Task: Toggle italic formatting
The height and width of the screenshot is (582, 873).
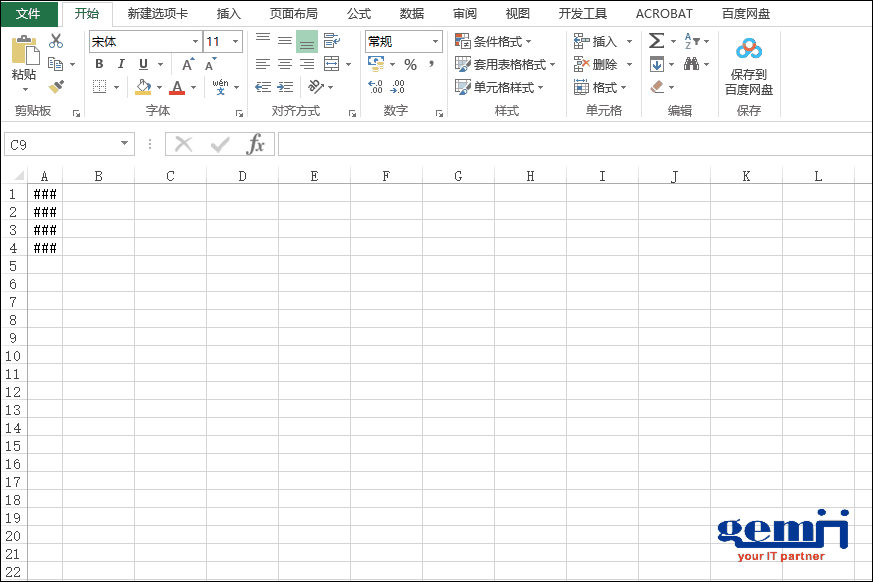Action: coord(121,63)
